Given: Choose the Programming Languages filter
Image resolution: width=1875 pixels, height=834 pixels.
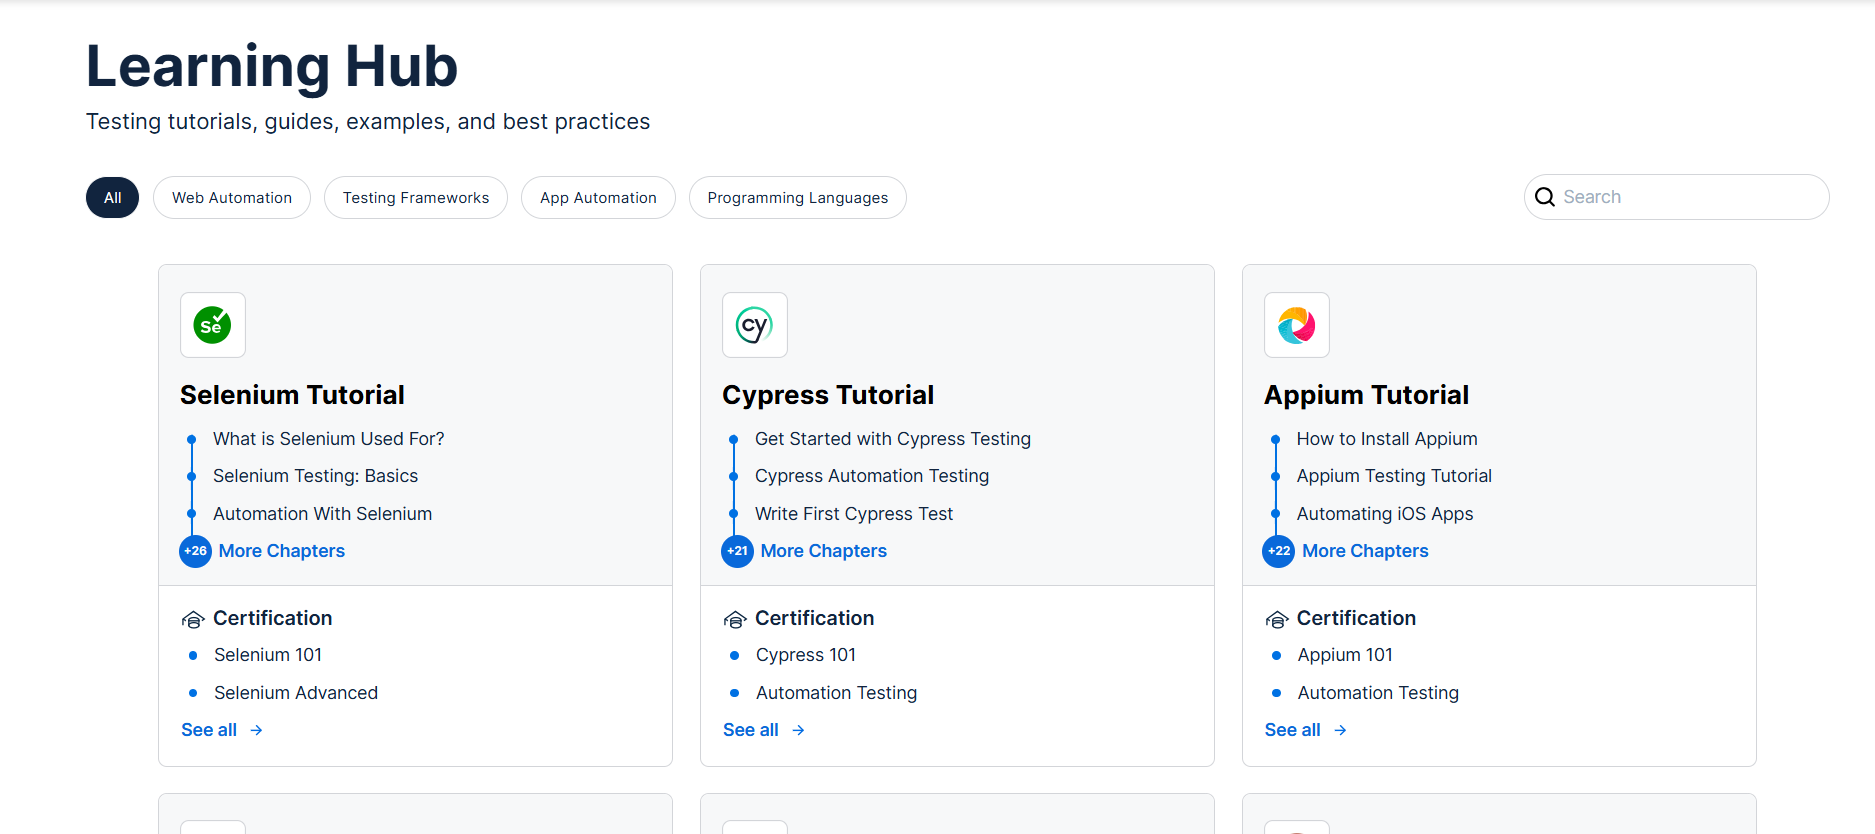Looking at the screenshot, I should click(x=797, y=198).
